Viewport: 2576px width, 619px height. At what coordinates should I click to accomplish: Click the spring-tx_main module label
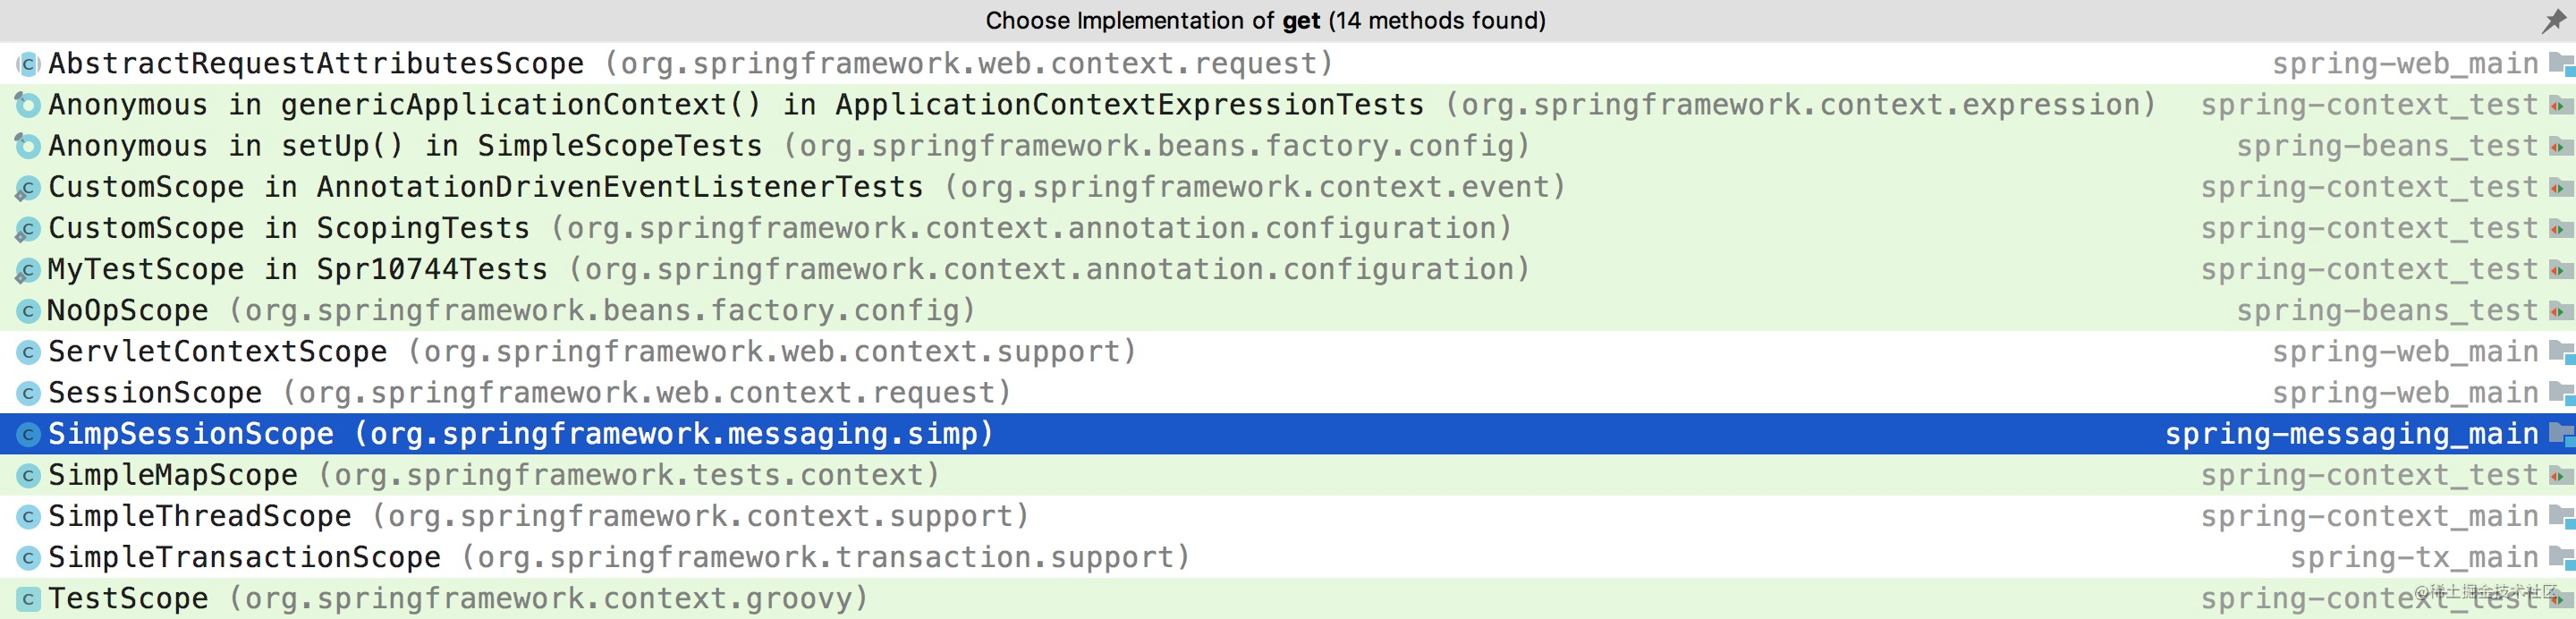(x=2414, y=557)
